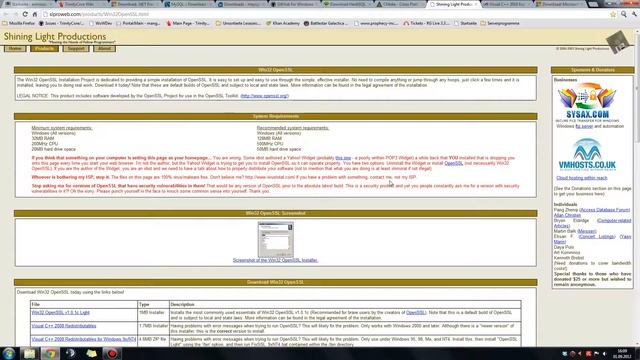Bookmark this page with the star icon
This screenshot has height=360, width=640.
[613, 14]
